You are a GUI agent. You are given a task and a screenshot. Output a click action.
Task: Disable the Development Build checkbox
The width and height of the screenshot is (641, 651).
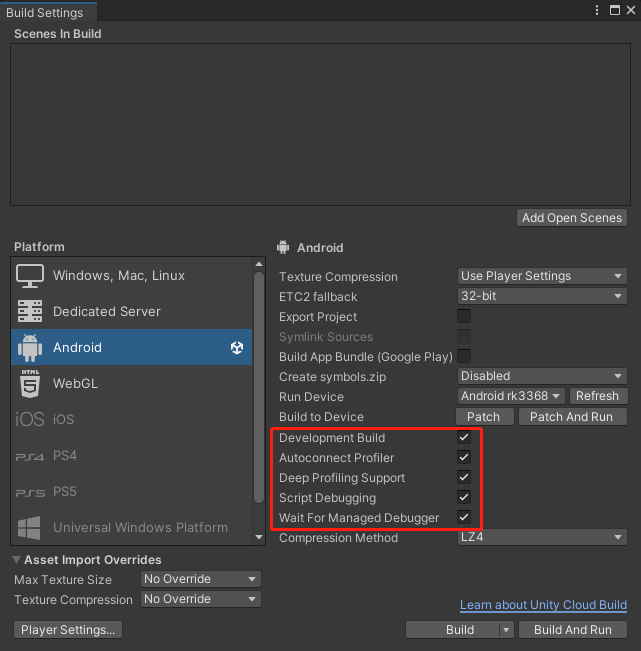[x=464, y=438]
